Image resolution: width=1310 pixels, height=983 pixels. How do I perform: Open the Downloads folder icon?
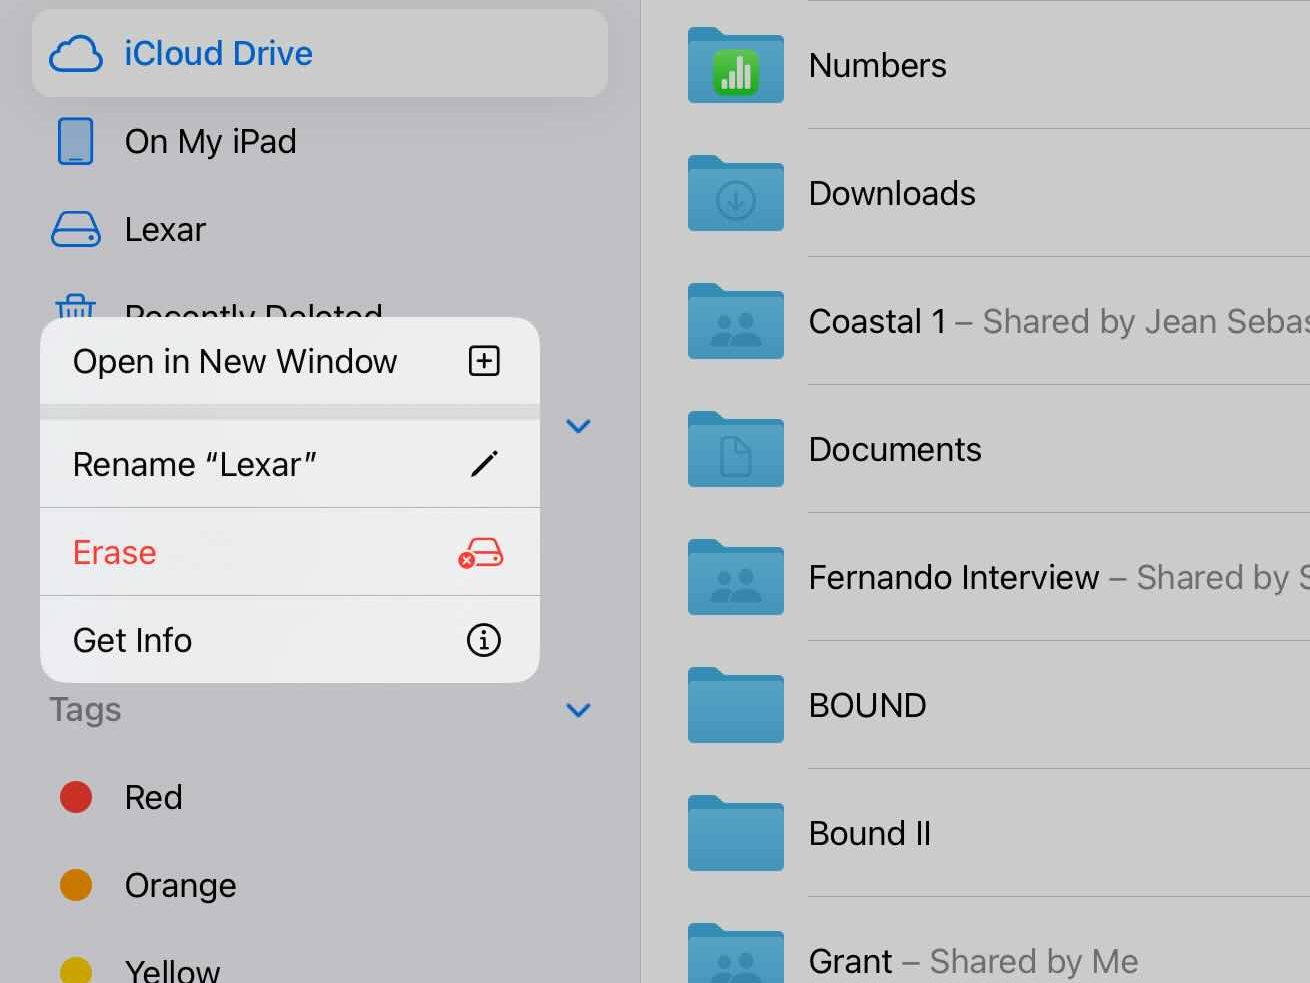point(735,195)
